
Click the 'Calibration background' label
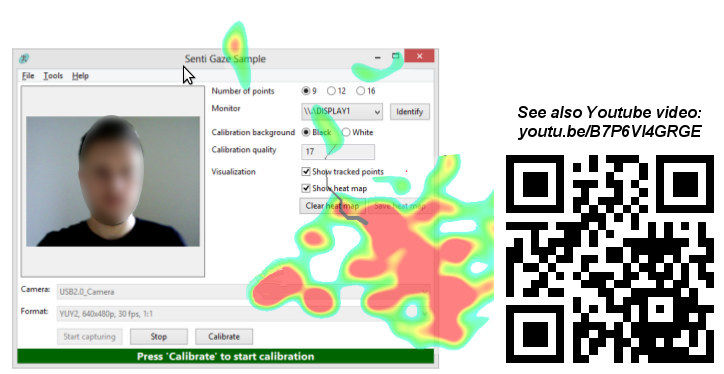tap(253, 133)
